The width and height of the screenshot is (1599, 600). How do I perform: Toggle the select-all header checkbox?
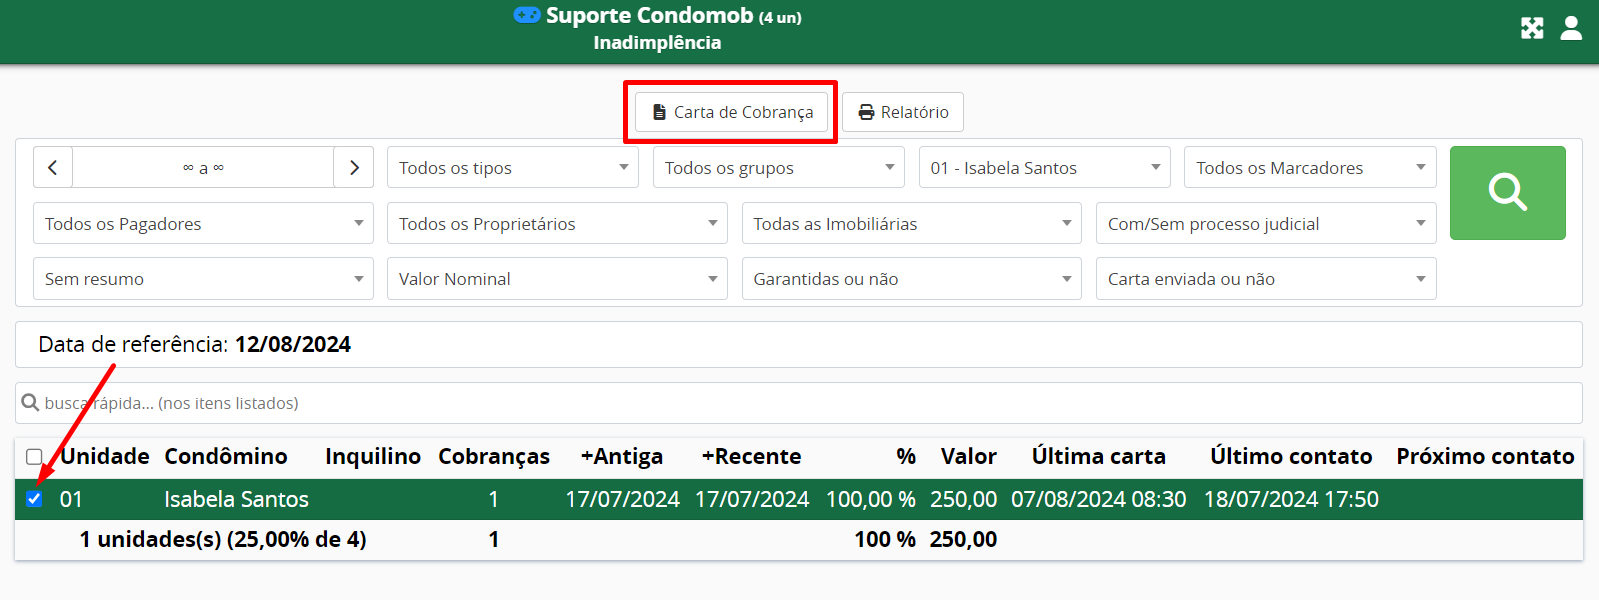(34, 457)
